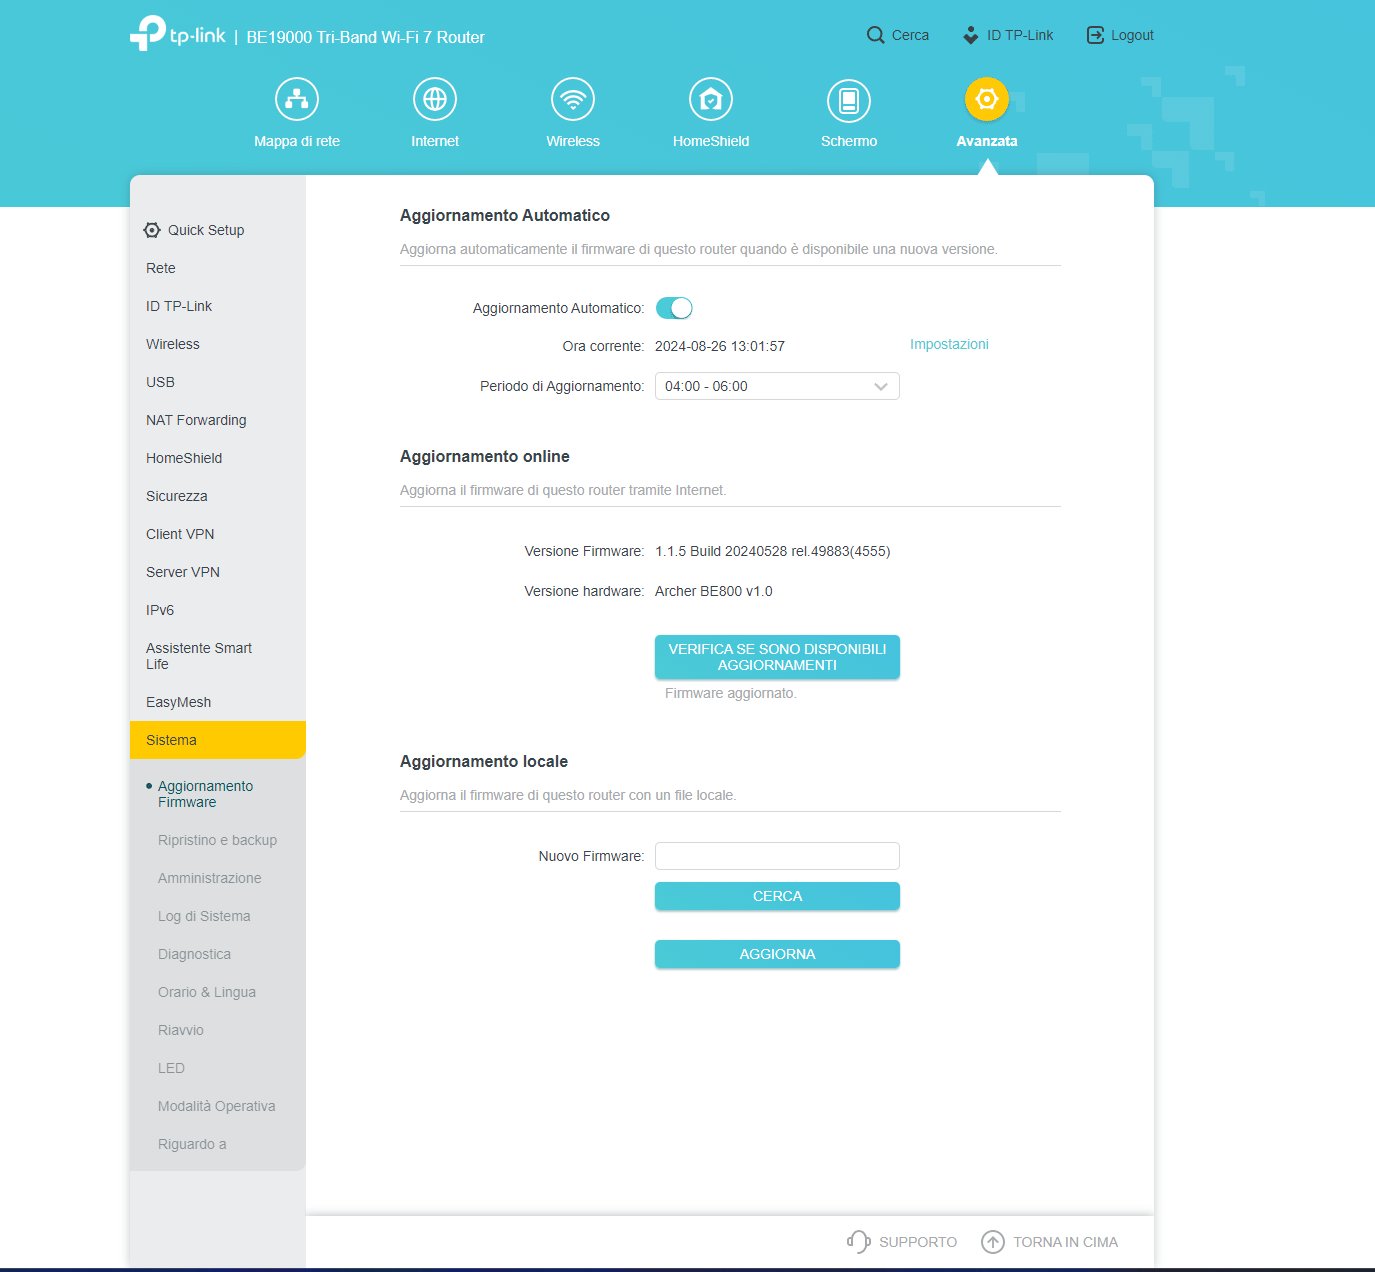Viewport: 1375px width, 1272px height.
Task: Select Aggiornamento Firmware submenu item
Action: point(205,794)
